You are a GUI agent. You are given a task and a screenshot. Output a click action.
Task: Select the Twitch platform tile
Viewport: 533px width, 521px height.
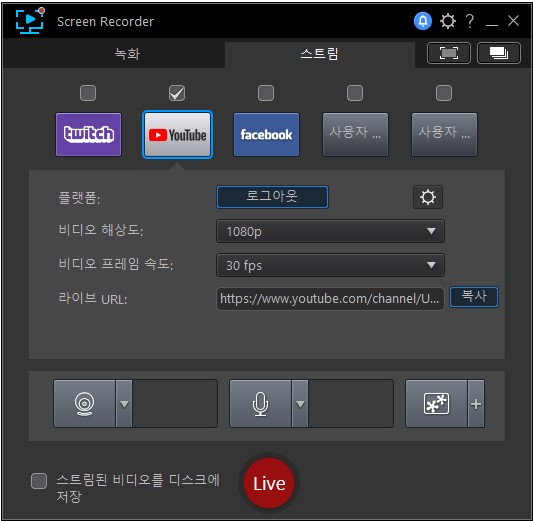tap(88, 135)
